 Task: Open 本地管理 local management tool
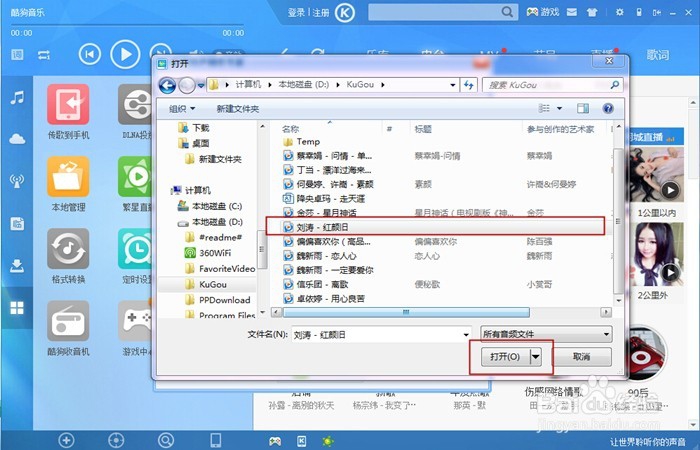click(68, 177)
